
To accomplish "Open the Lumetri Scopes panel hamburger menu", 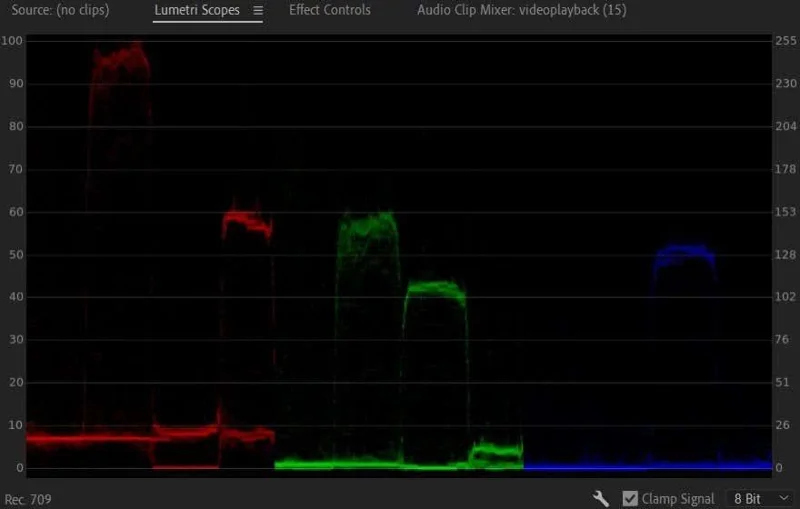I will (x=258, y=10).
